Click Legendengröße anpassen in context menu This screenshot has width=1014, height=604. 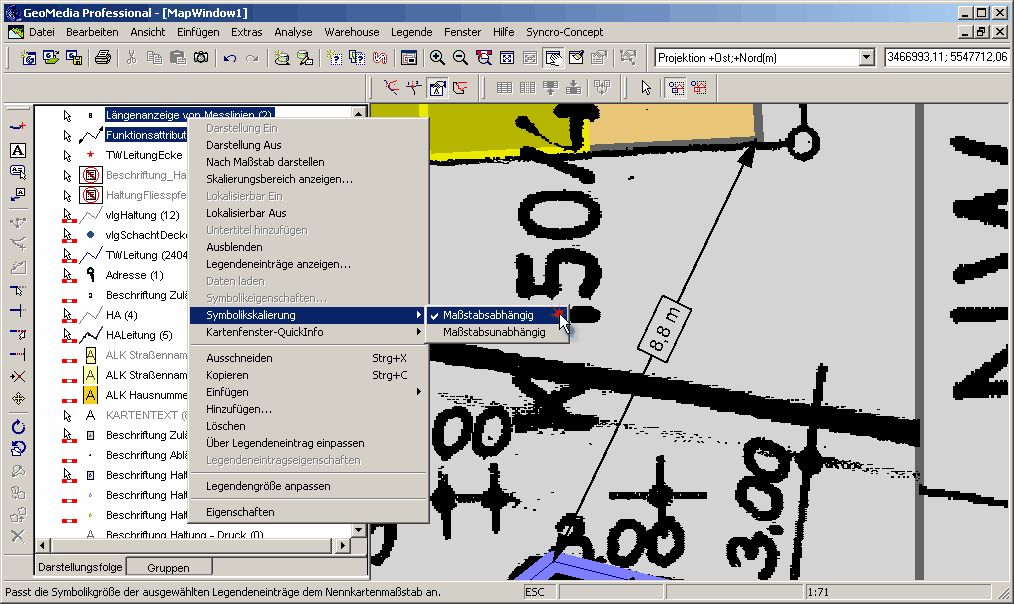[268, 486]
